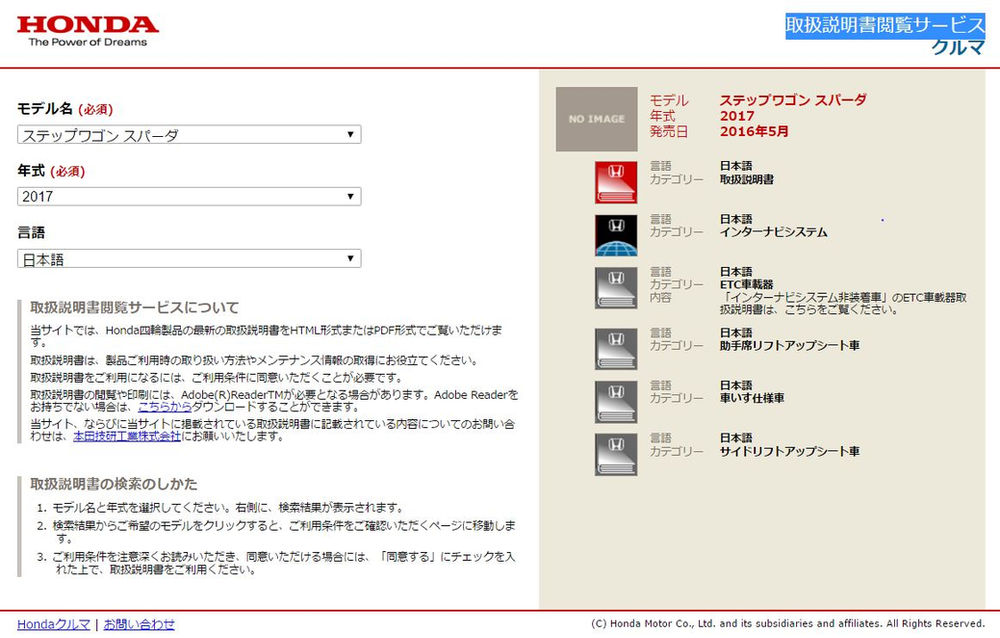Click the Honda Motor Co. copyright notice
Image resolution: width=1000 pixels, height=638 pixels.
point(788,623)
